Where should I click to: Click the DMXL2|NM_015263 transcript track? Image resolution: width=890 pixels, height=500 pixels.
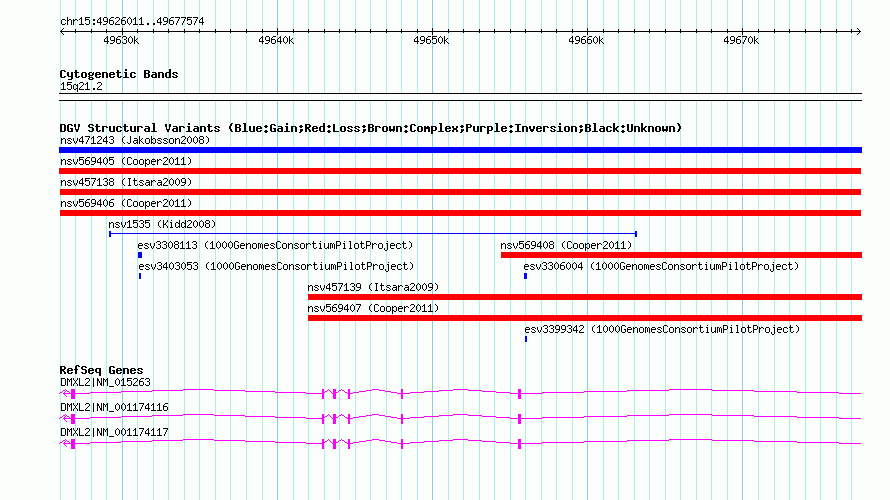(x=460, y=393)
